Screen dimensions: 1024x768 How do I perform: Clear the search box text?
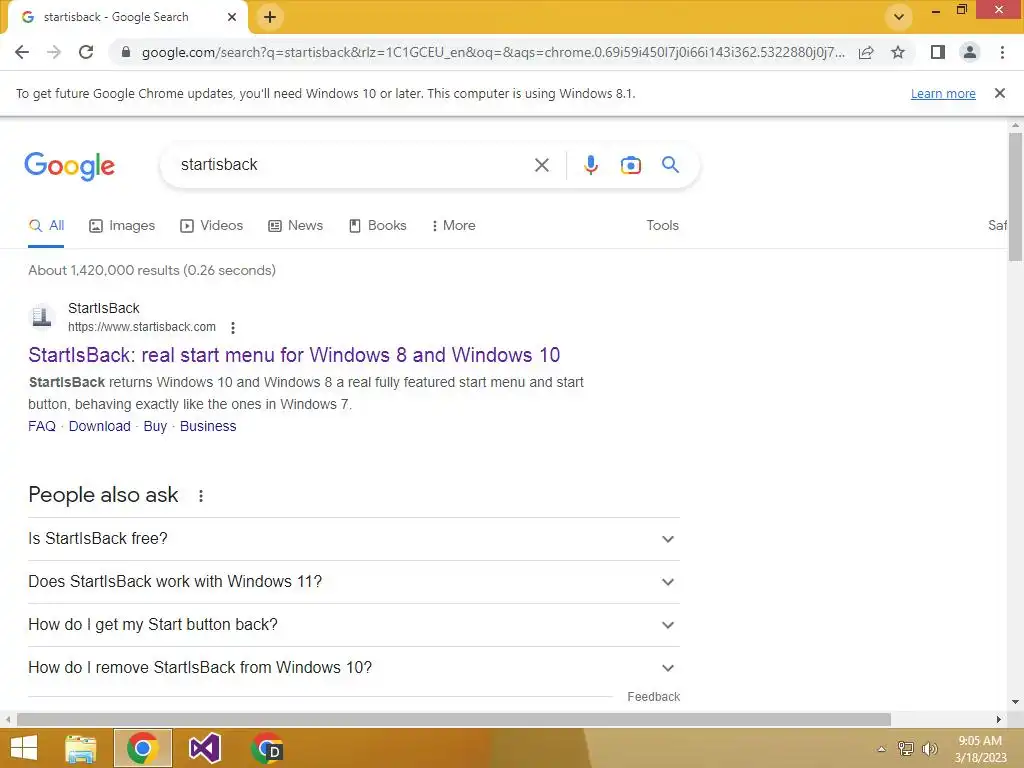[x=541, y=165]
